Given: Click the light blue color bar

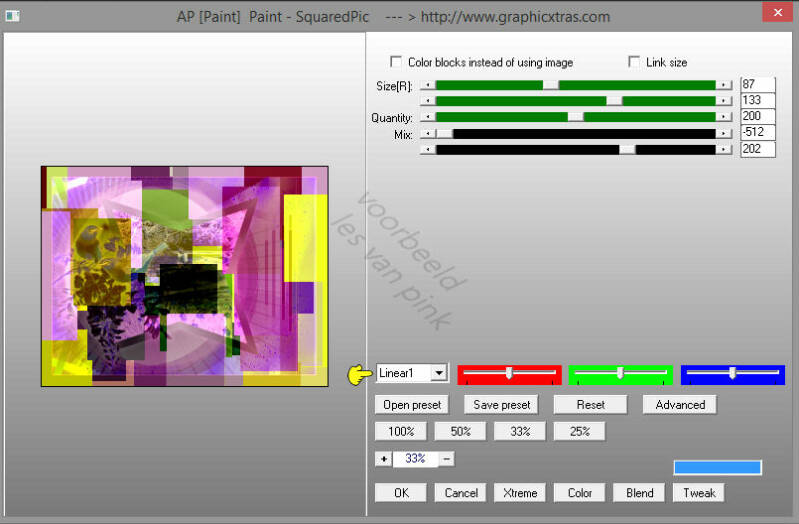Looking at the screenshot, I should pyautogui.click(x=717, y=467).
